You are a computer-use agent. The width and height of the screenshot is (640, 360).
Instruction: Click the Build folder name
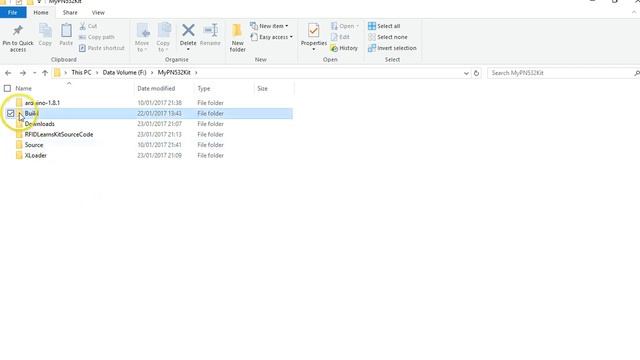click(31, 113)
